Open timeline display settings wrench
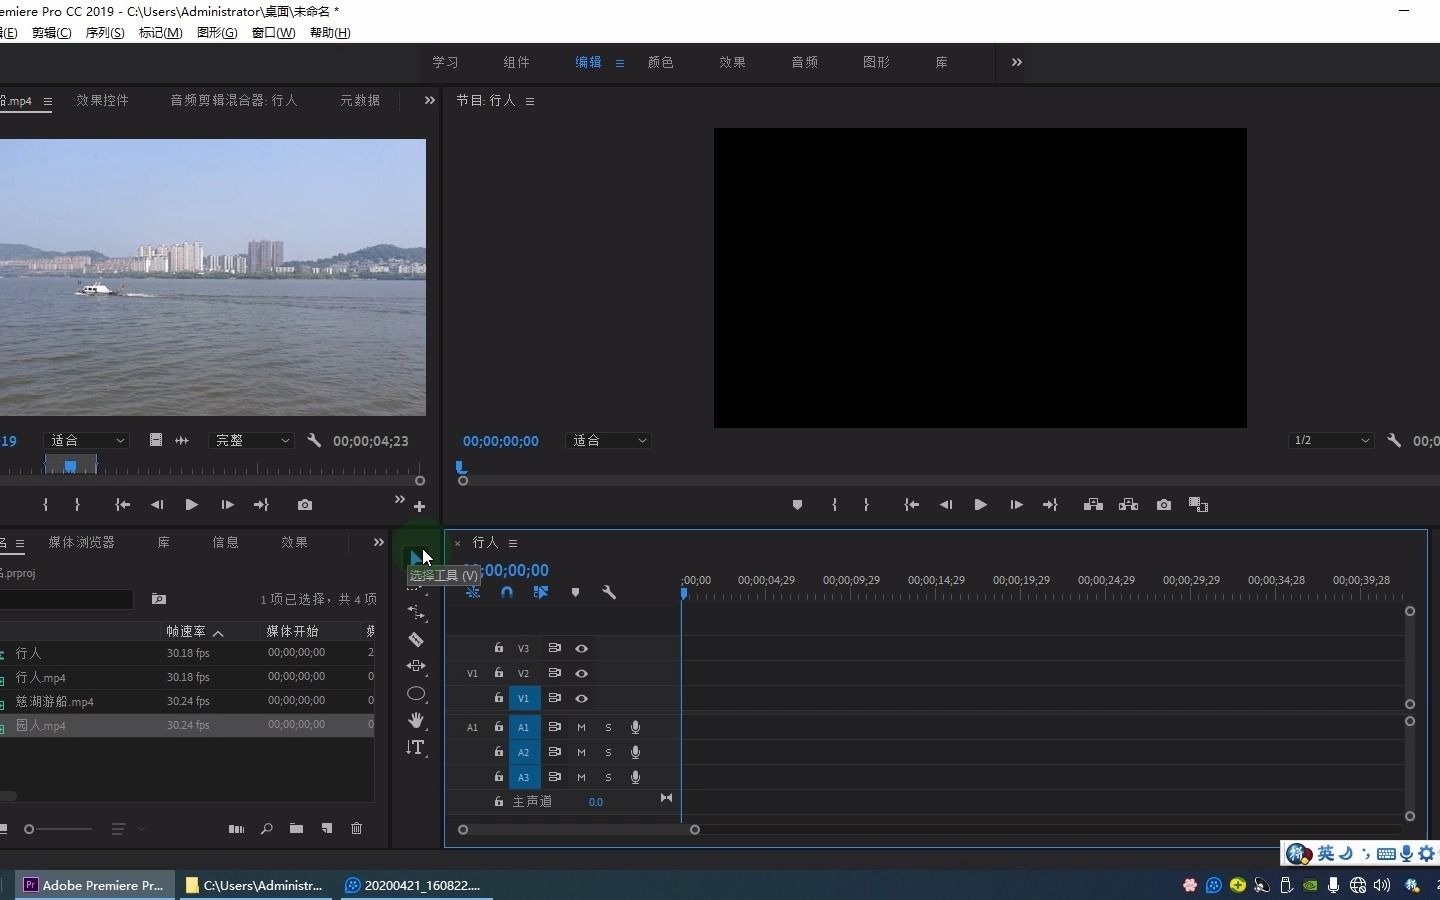 (x=609, y=592)
